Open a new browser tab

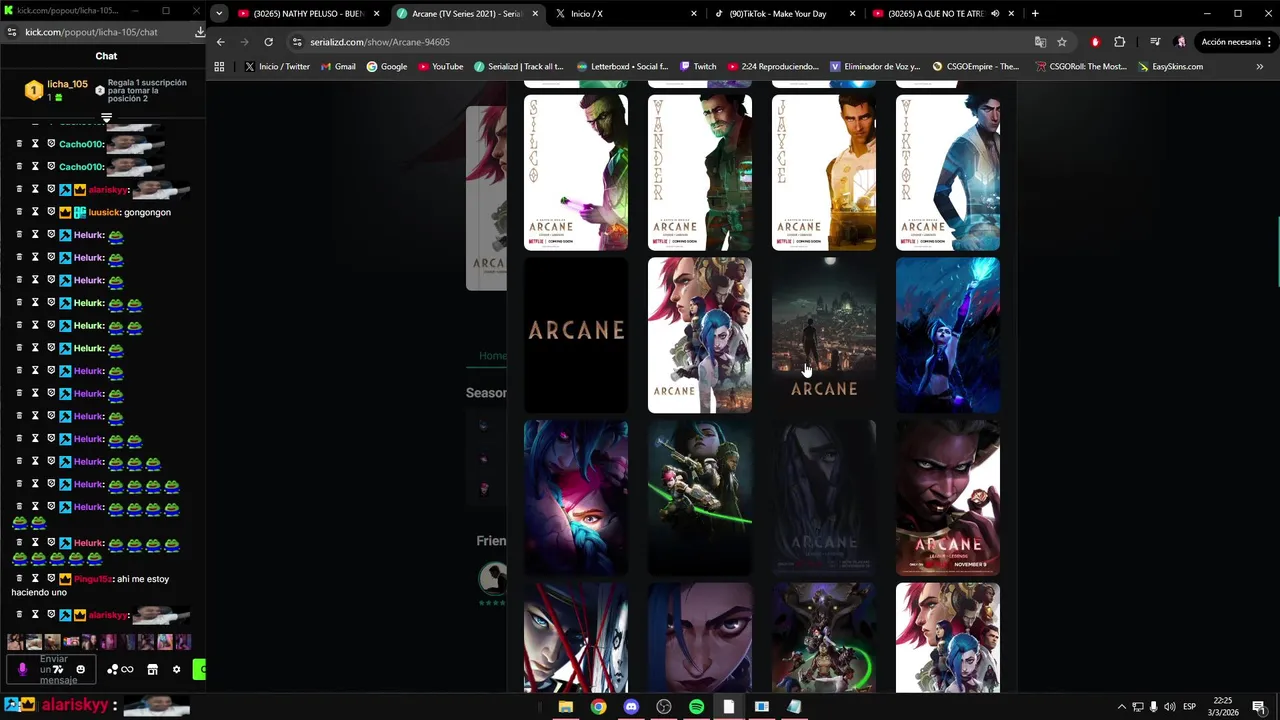point(1035,14)
